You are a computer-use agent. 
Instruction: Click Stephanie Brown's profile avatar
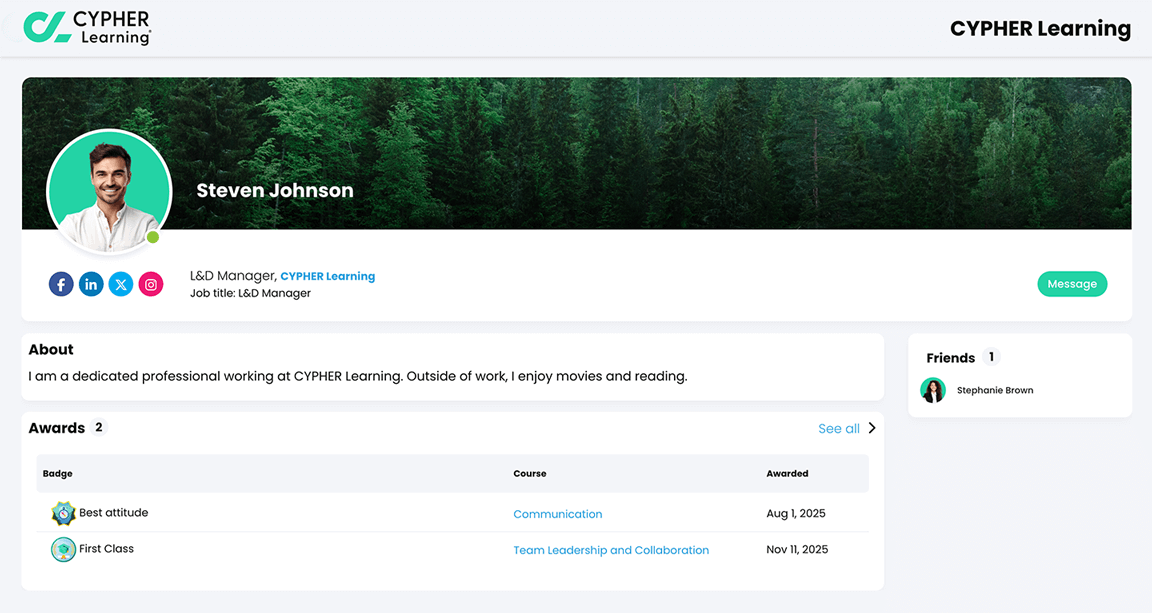click(933, 390)
